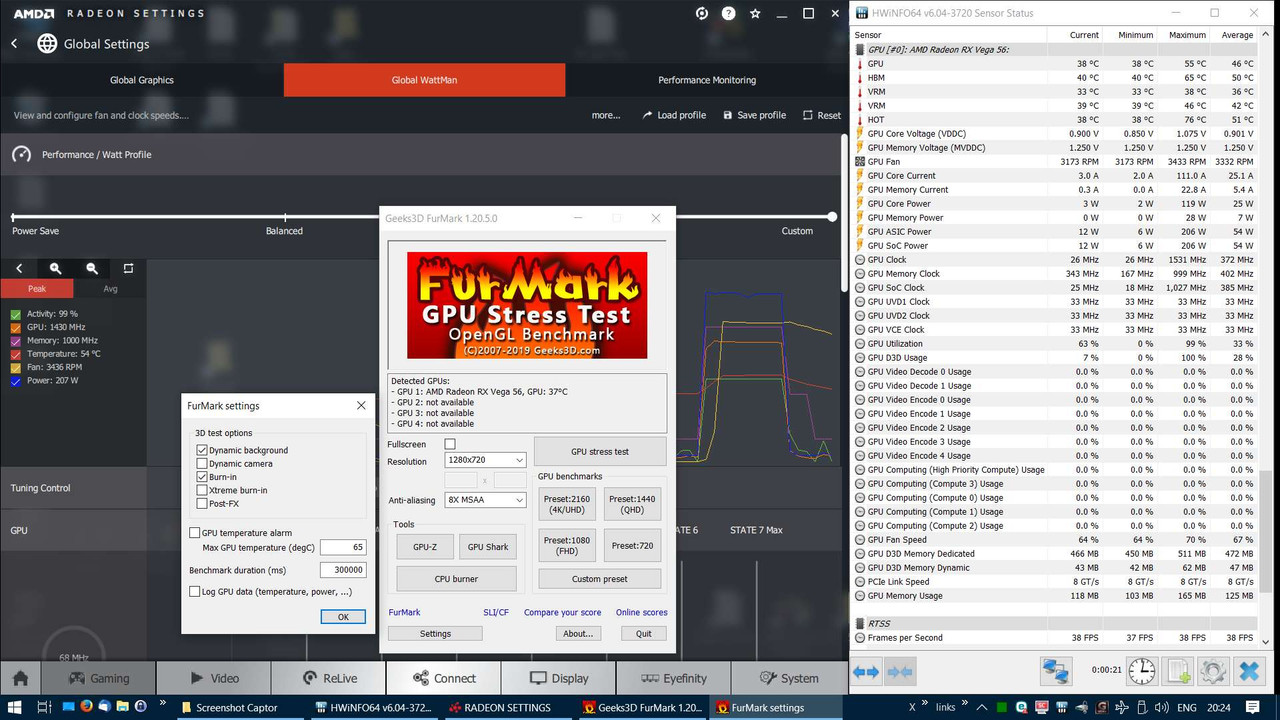Open the Gaming section in Radeon
This screenshot has height=720, width=1280.
click(98, 678)
